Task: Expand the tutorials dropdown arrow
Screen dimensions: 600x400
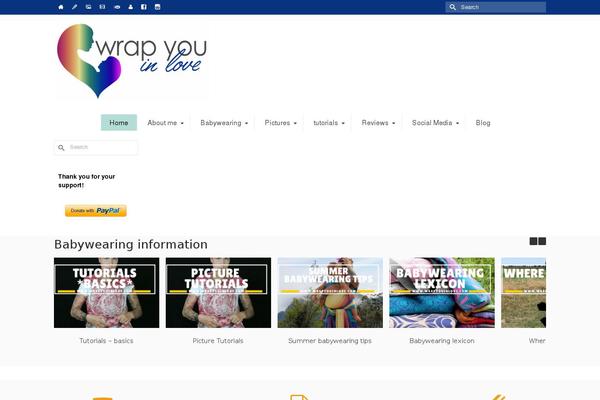Action: pos(343,123)
